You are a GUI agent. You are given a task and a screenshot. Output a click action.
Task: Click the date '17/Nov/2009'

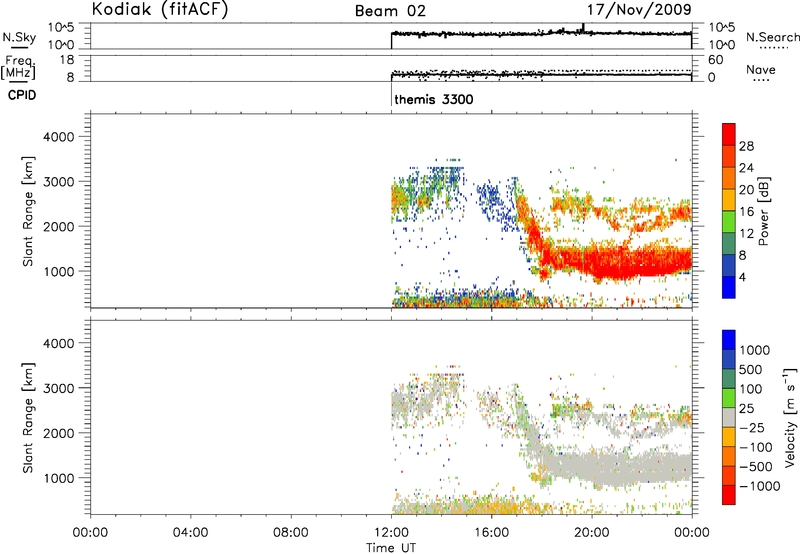[x=639, y=9]
